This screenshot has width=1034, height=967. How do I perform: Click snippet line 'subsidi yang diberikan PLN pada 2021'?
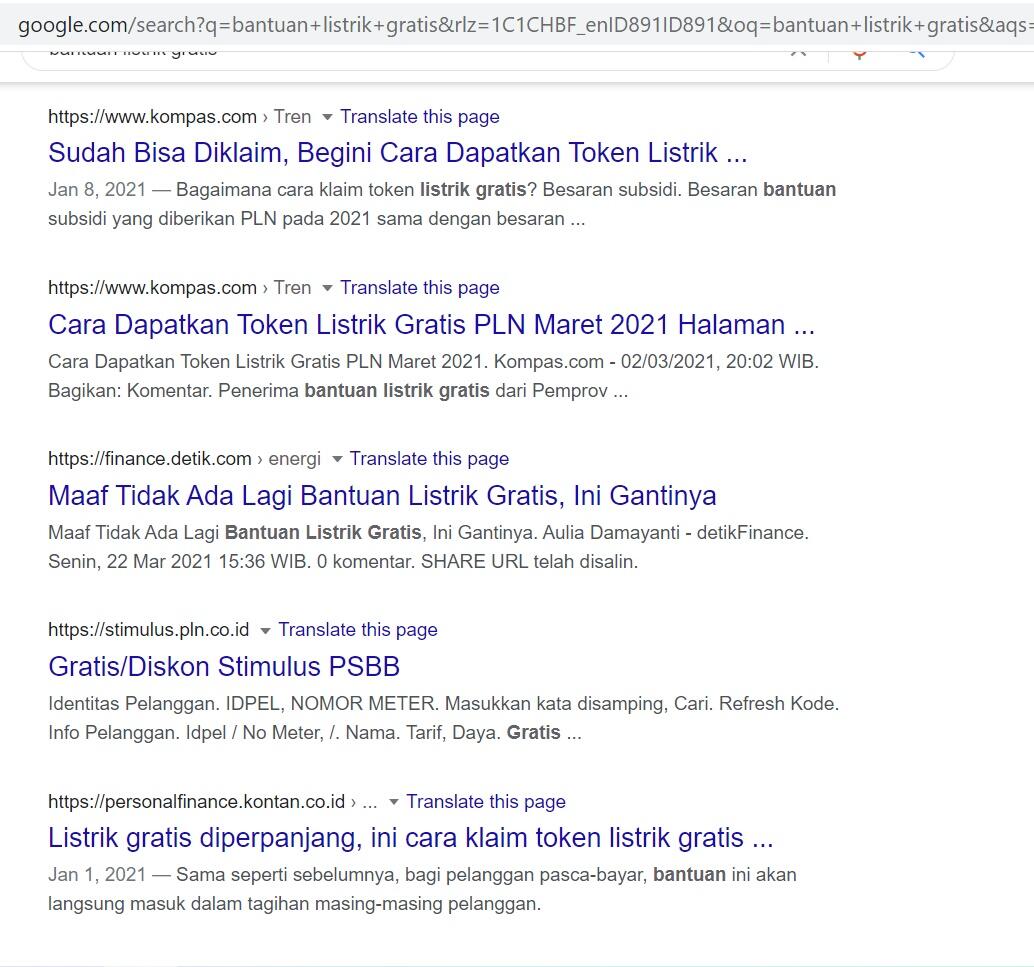pyautogui.click(x=317, y=218)
